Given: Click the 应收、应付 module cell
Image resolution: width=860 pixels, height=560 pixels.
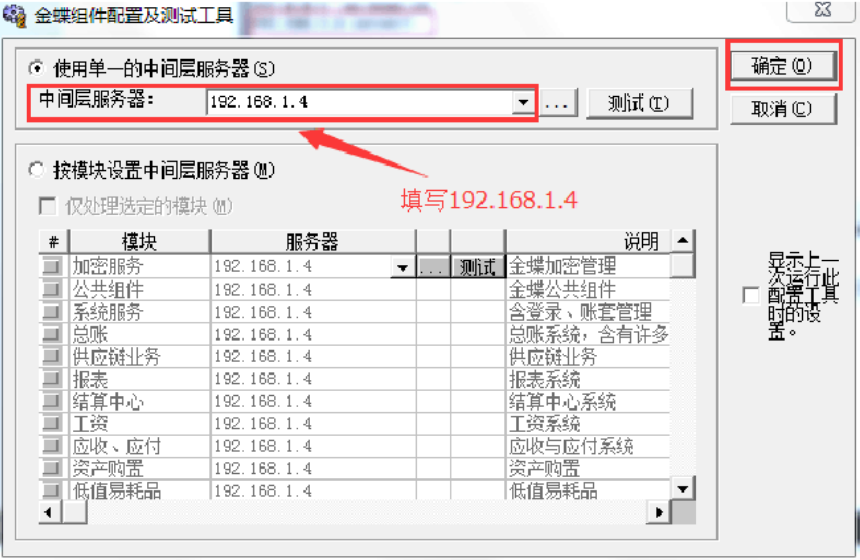Looking at the screenshot, I should tap(139, 446).
